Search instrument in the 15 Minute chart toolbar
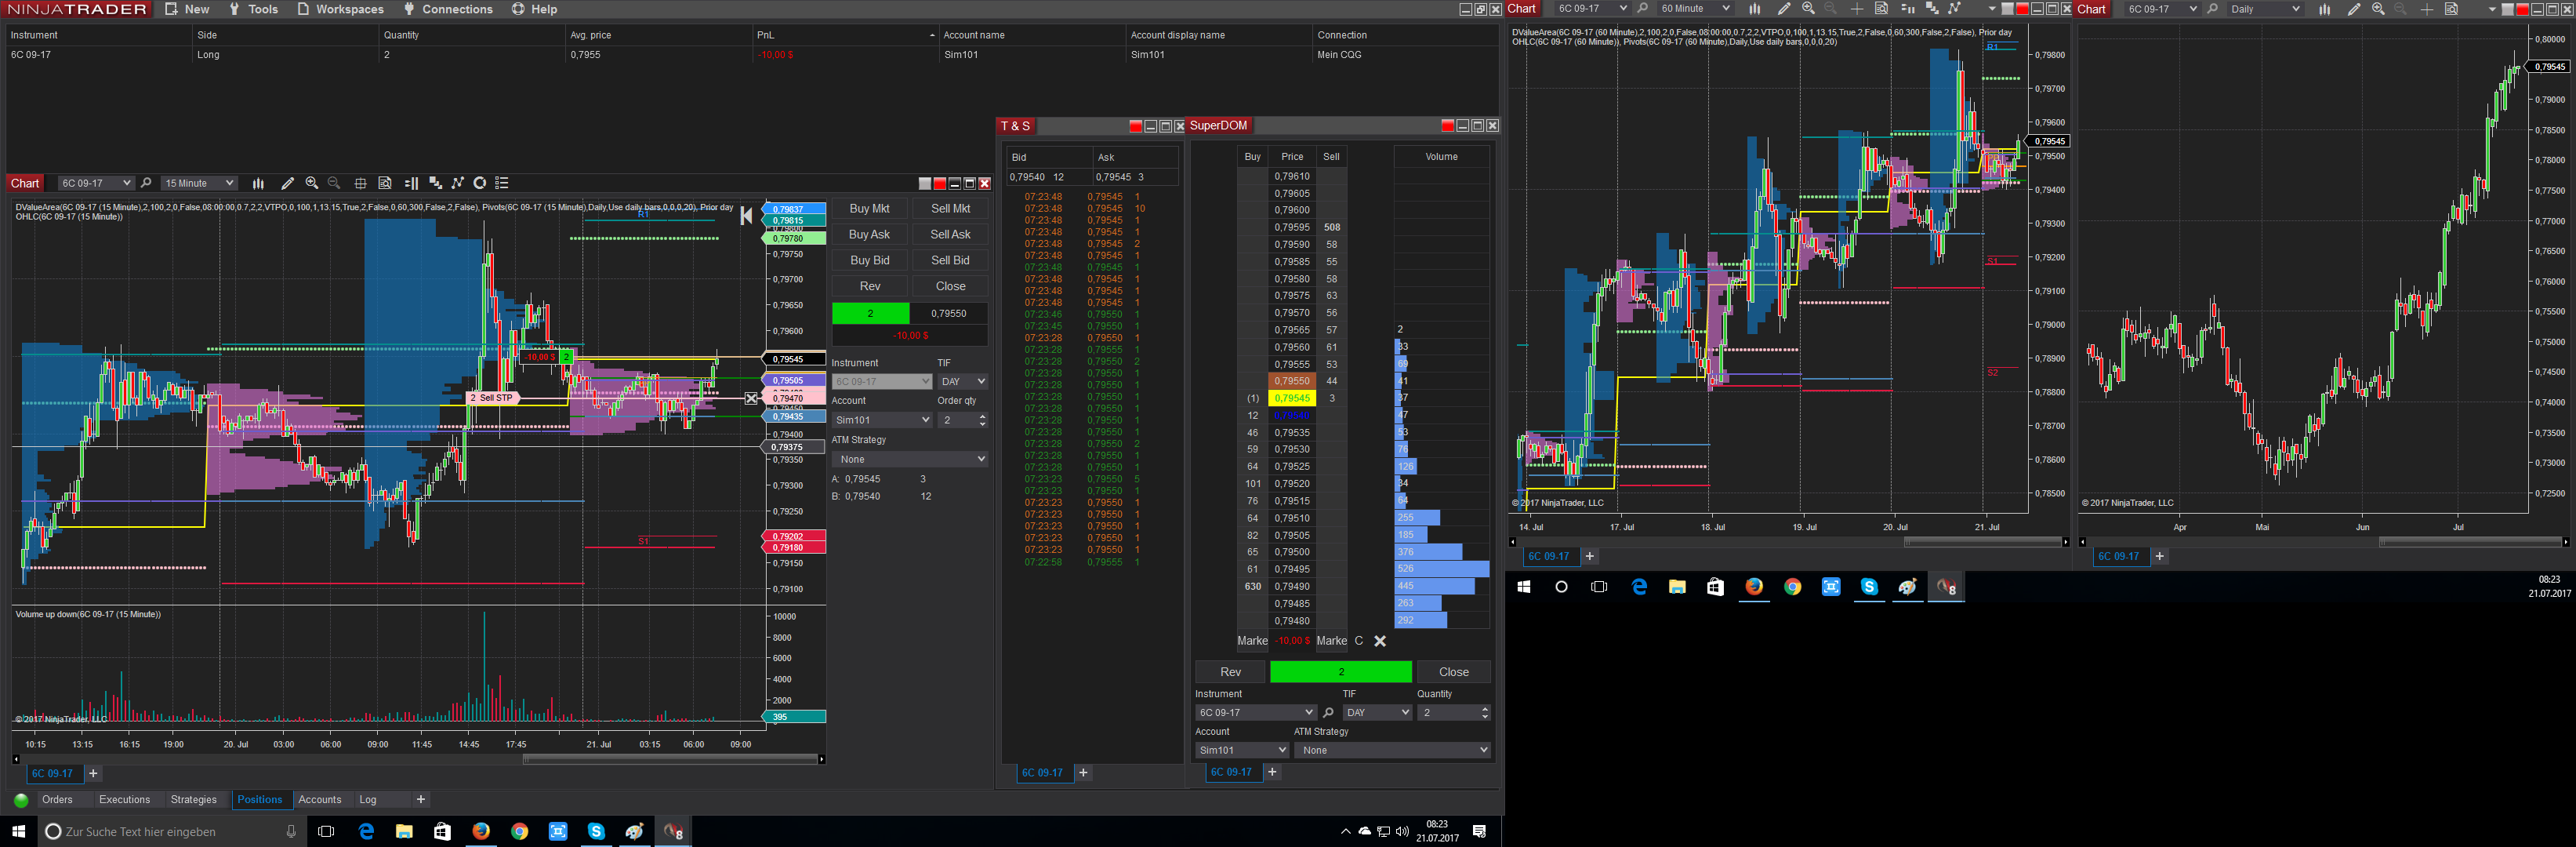This screenshot has height=847, width=2576. click(x=146, y=183)
